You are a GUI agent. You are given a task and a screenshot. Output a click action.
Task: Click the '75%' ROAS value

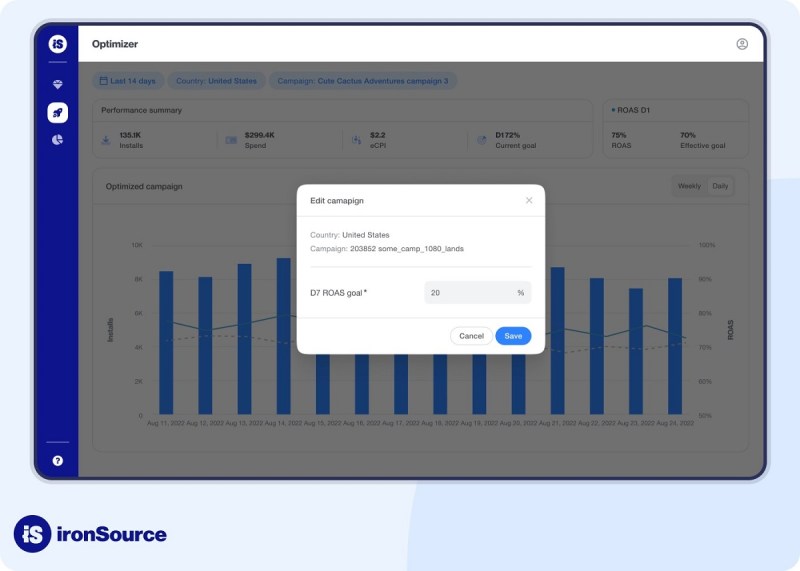[x=618, y=135]
